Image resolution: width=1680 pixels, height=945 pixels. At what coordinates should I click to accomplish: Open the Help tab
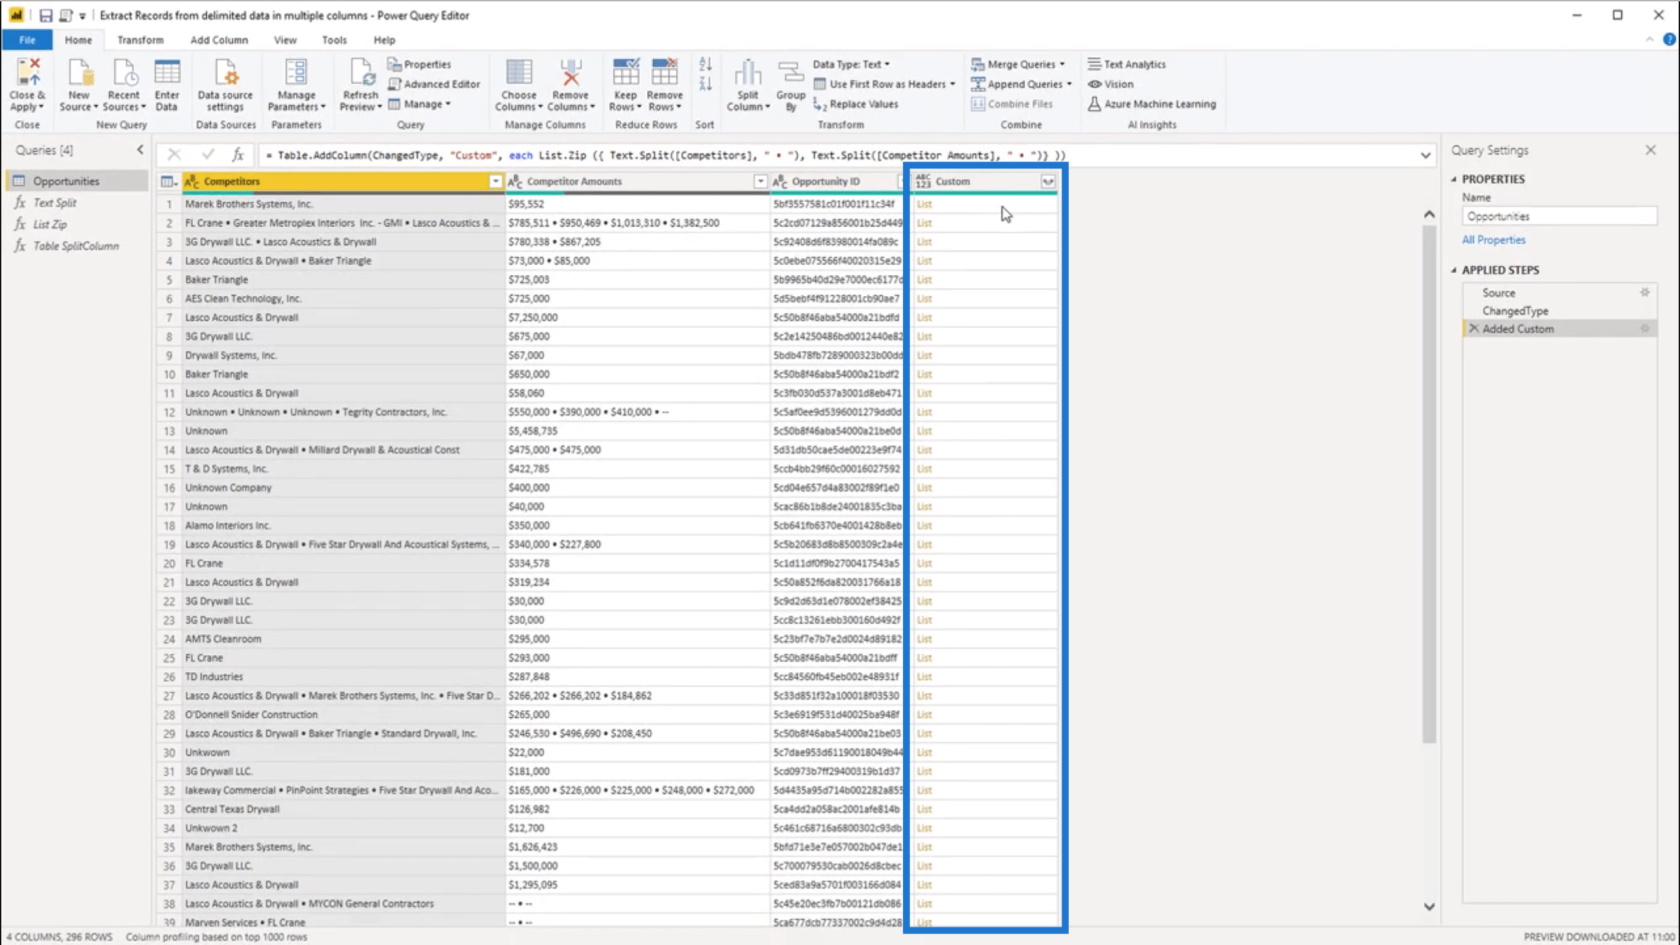384,40
